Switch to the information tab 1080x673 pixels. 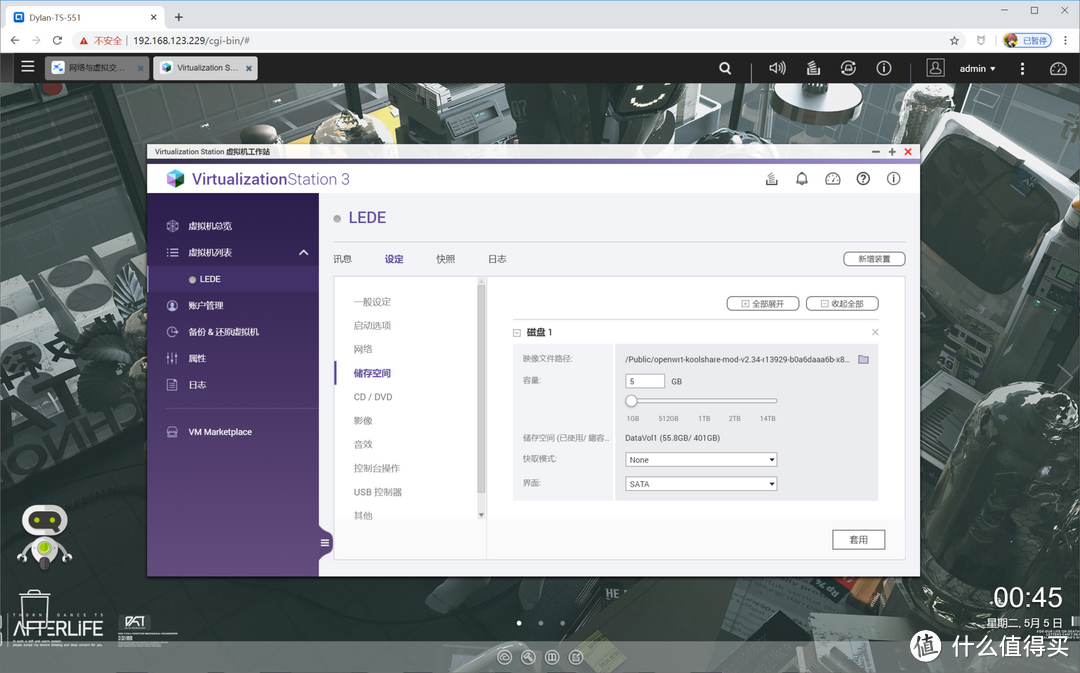[x=342, y=259]
